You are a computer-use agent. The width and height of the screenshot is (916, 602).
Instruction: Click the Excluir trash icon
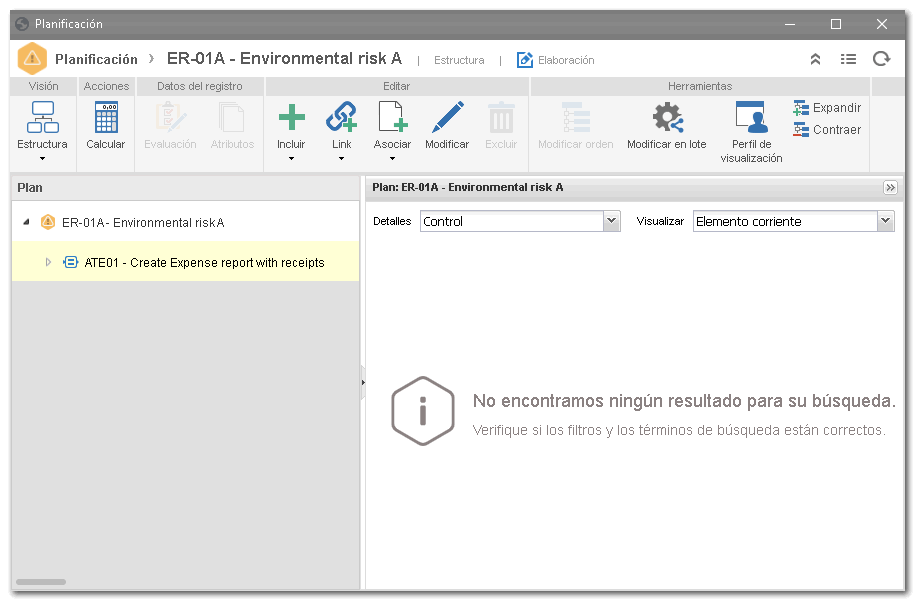501,117
